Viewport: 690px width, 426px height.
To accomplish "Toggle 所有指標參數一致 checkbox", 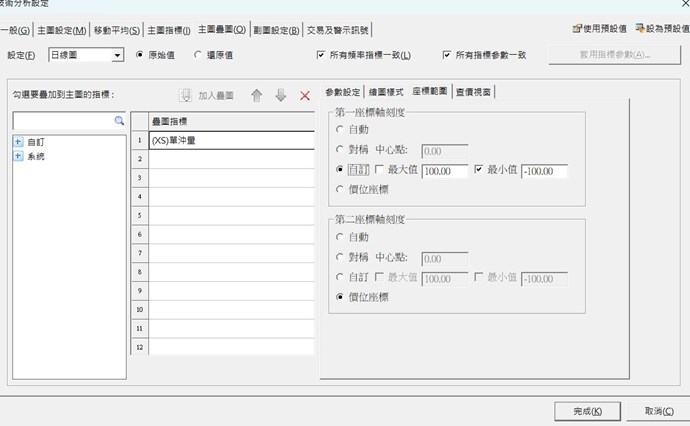I will pos(447,56).
